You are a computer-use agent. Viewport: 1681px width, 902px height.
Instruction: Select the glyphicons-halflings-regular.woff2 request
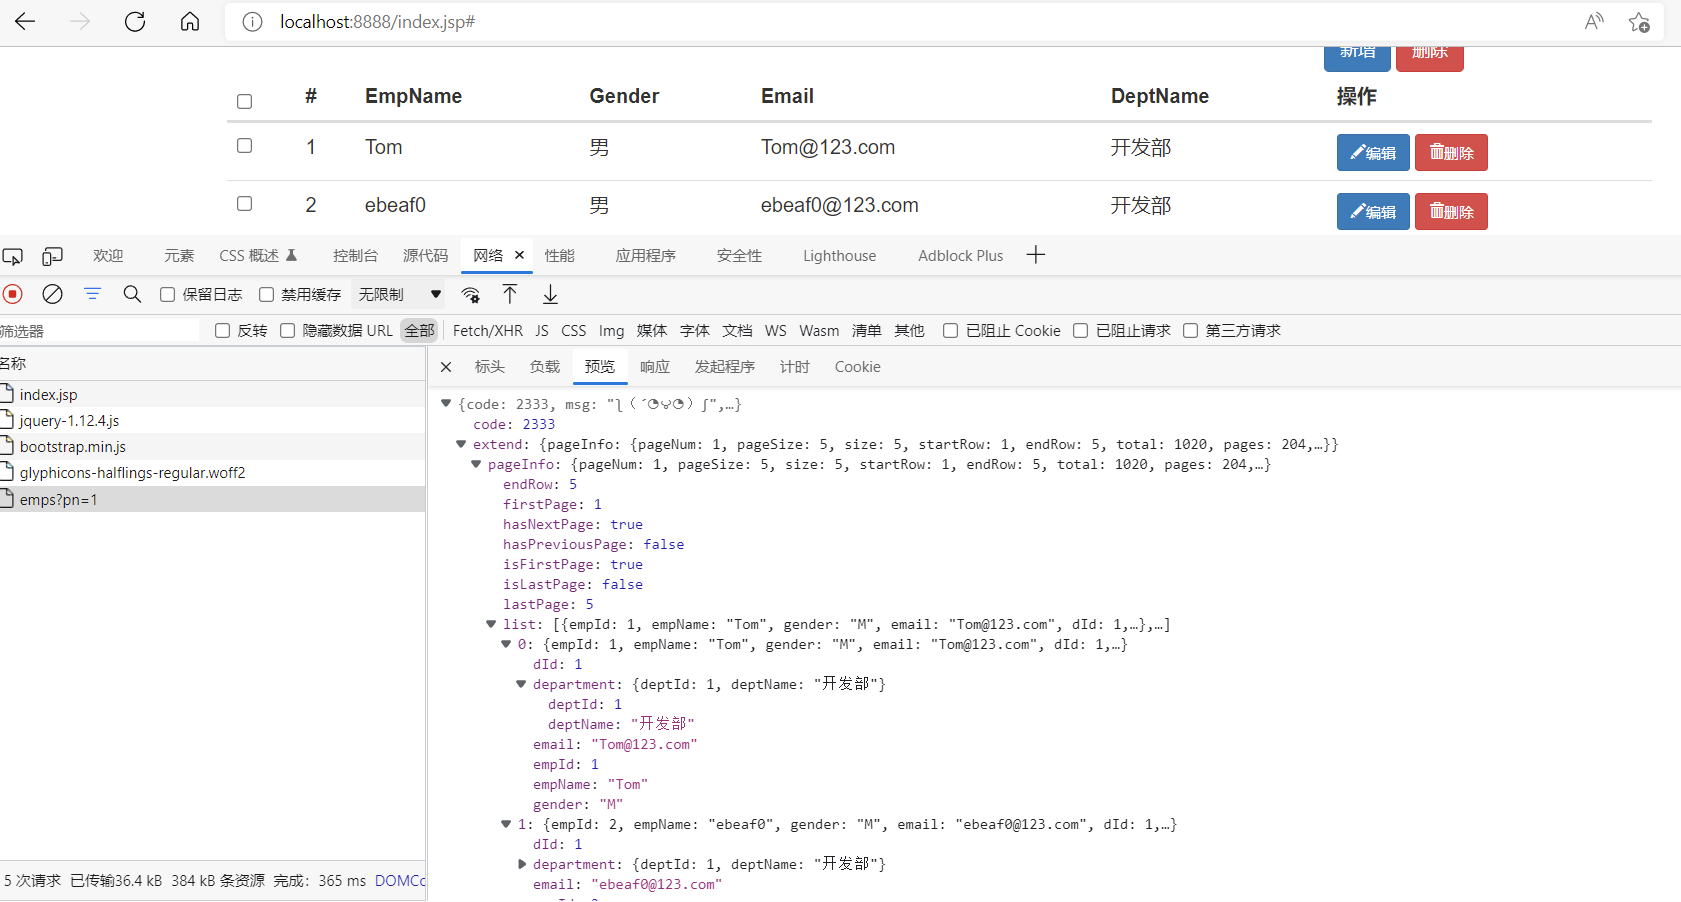coord(212,472)
